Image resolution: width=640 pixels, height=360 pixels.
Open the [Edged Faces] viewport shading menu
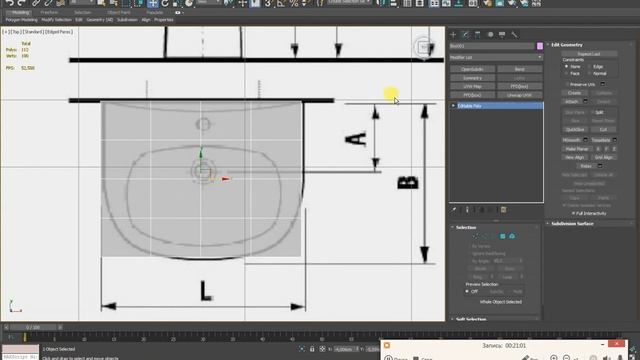click(59, 32)
